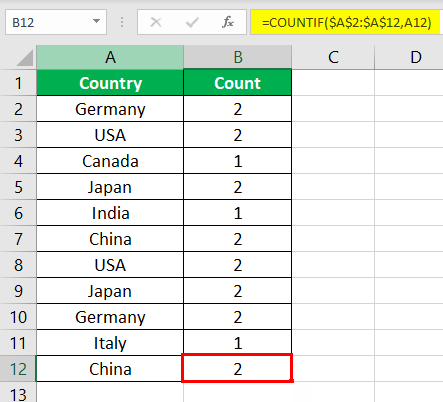The width and height of the screenshot is (443, 402).
Task: Click count value 1 beside Italy
Action: pyautogui.click(x=237, y=343)
